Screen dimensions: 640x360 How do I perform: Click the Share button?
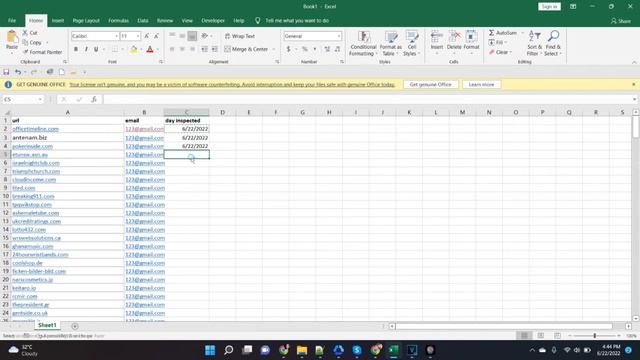[621, 21]
